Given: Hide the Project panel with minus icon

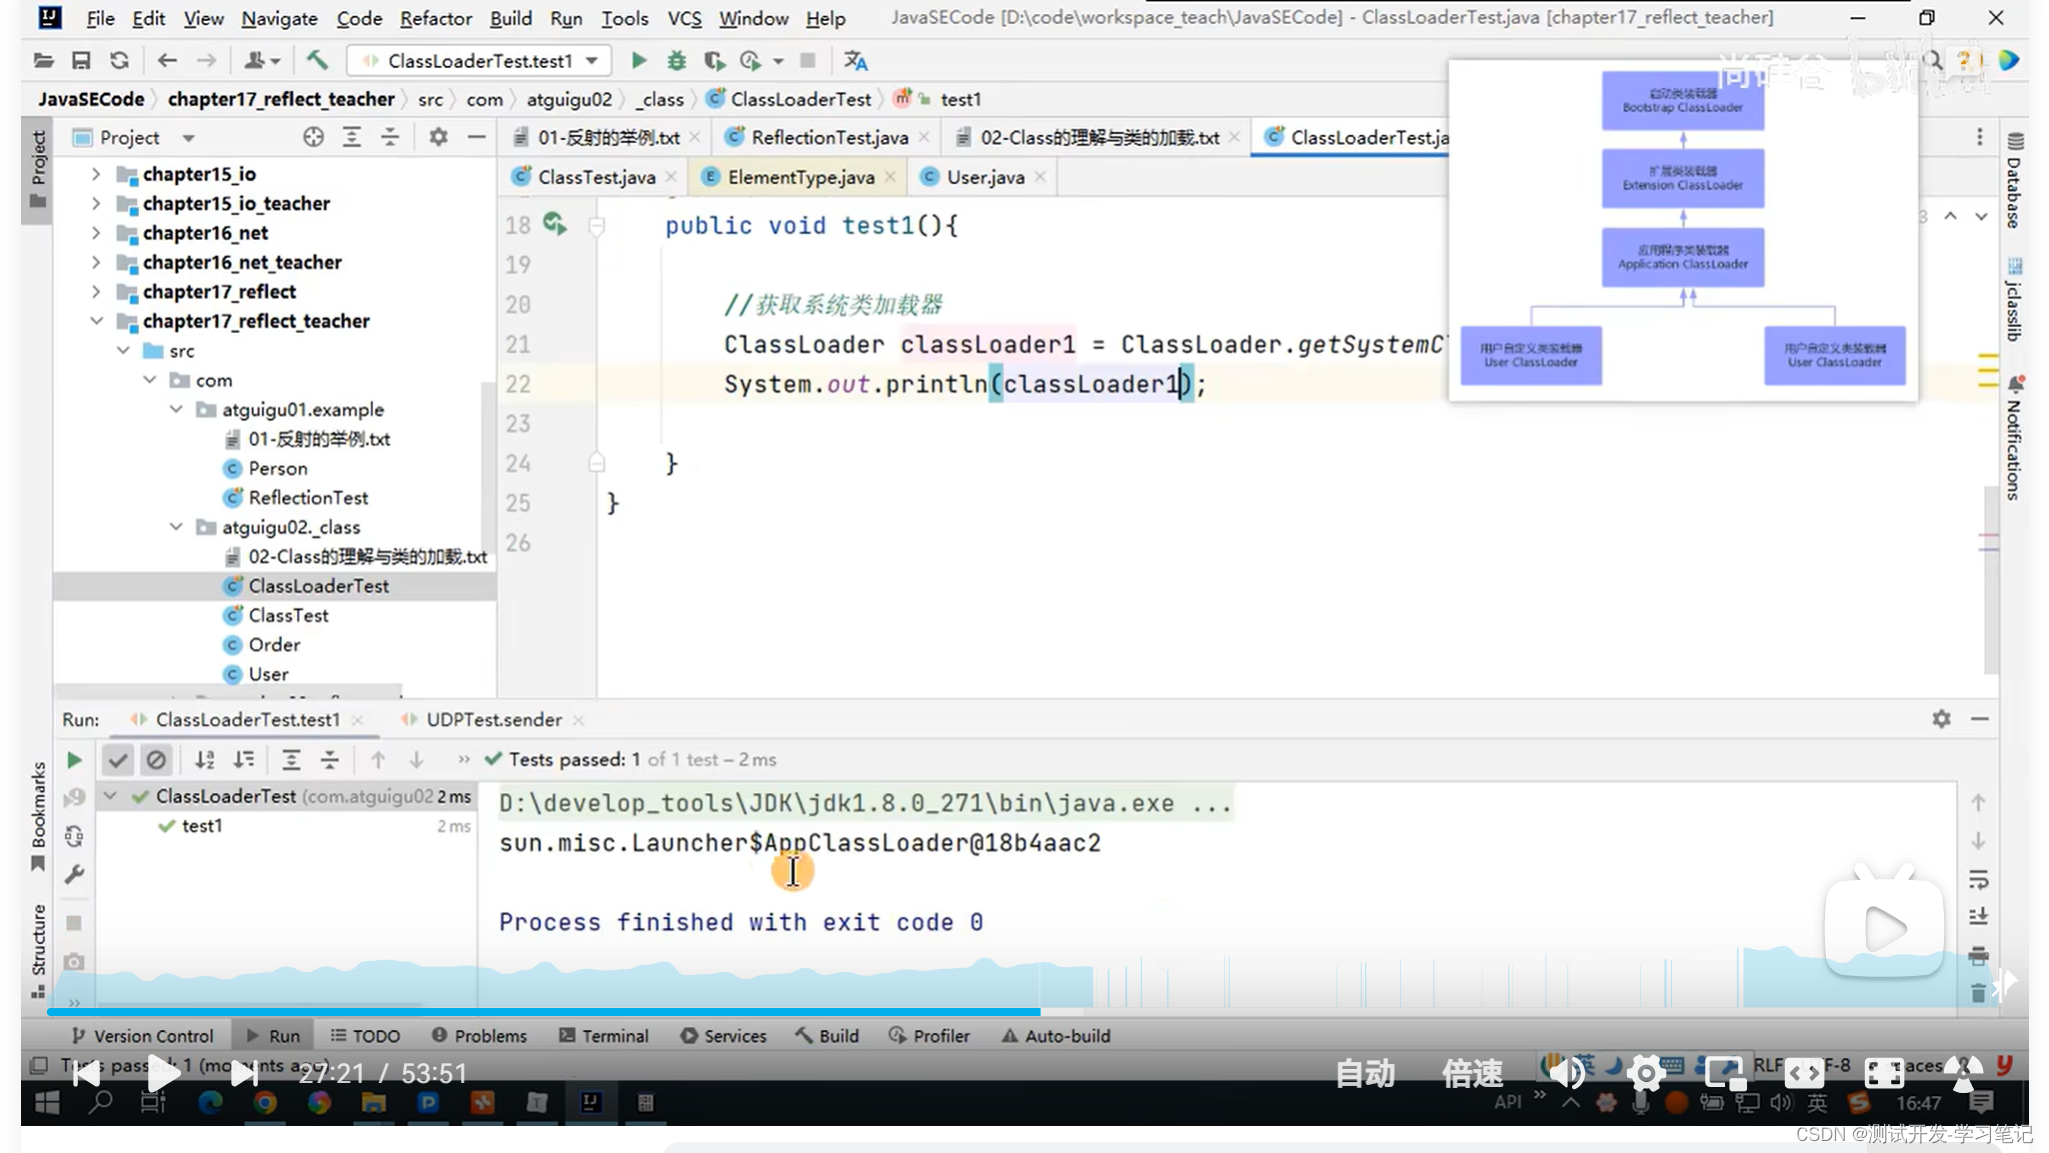Looking at the screenshot, I should pyautogui.click(x=476, y=137).
